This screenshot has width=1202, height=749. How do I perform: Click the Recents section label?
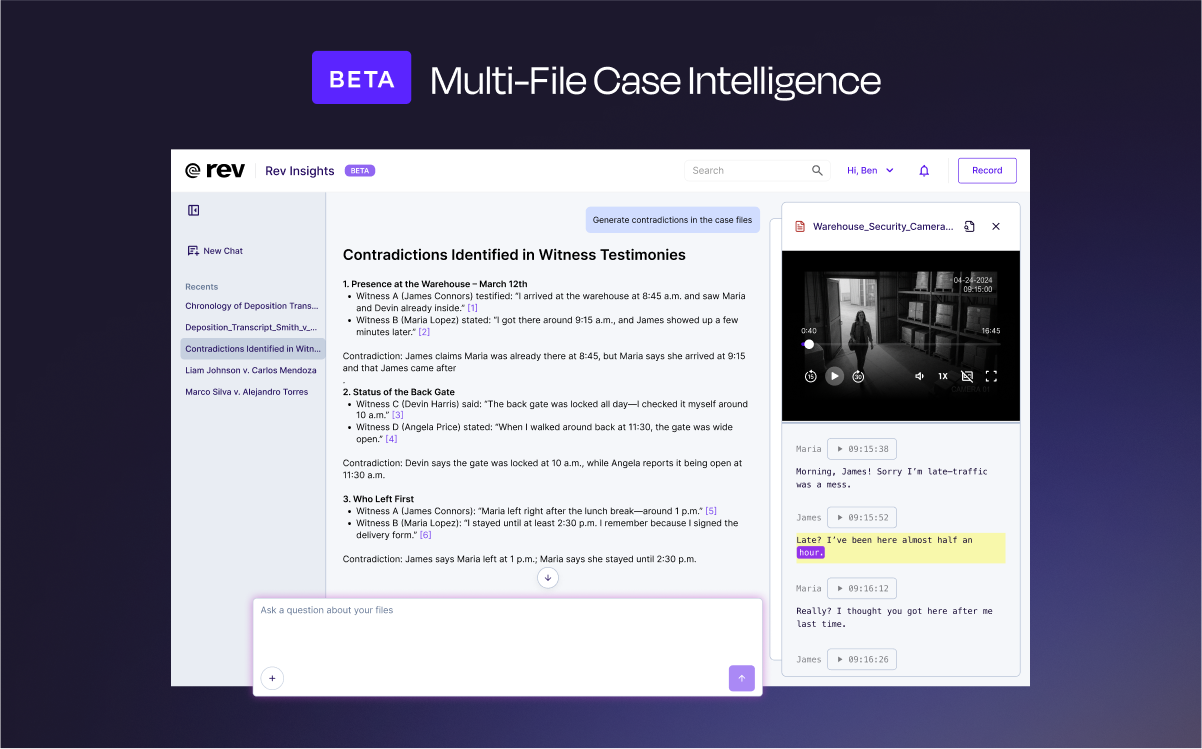click(201, 287)
